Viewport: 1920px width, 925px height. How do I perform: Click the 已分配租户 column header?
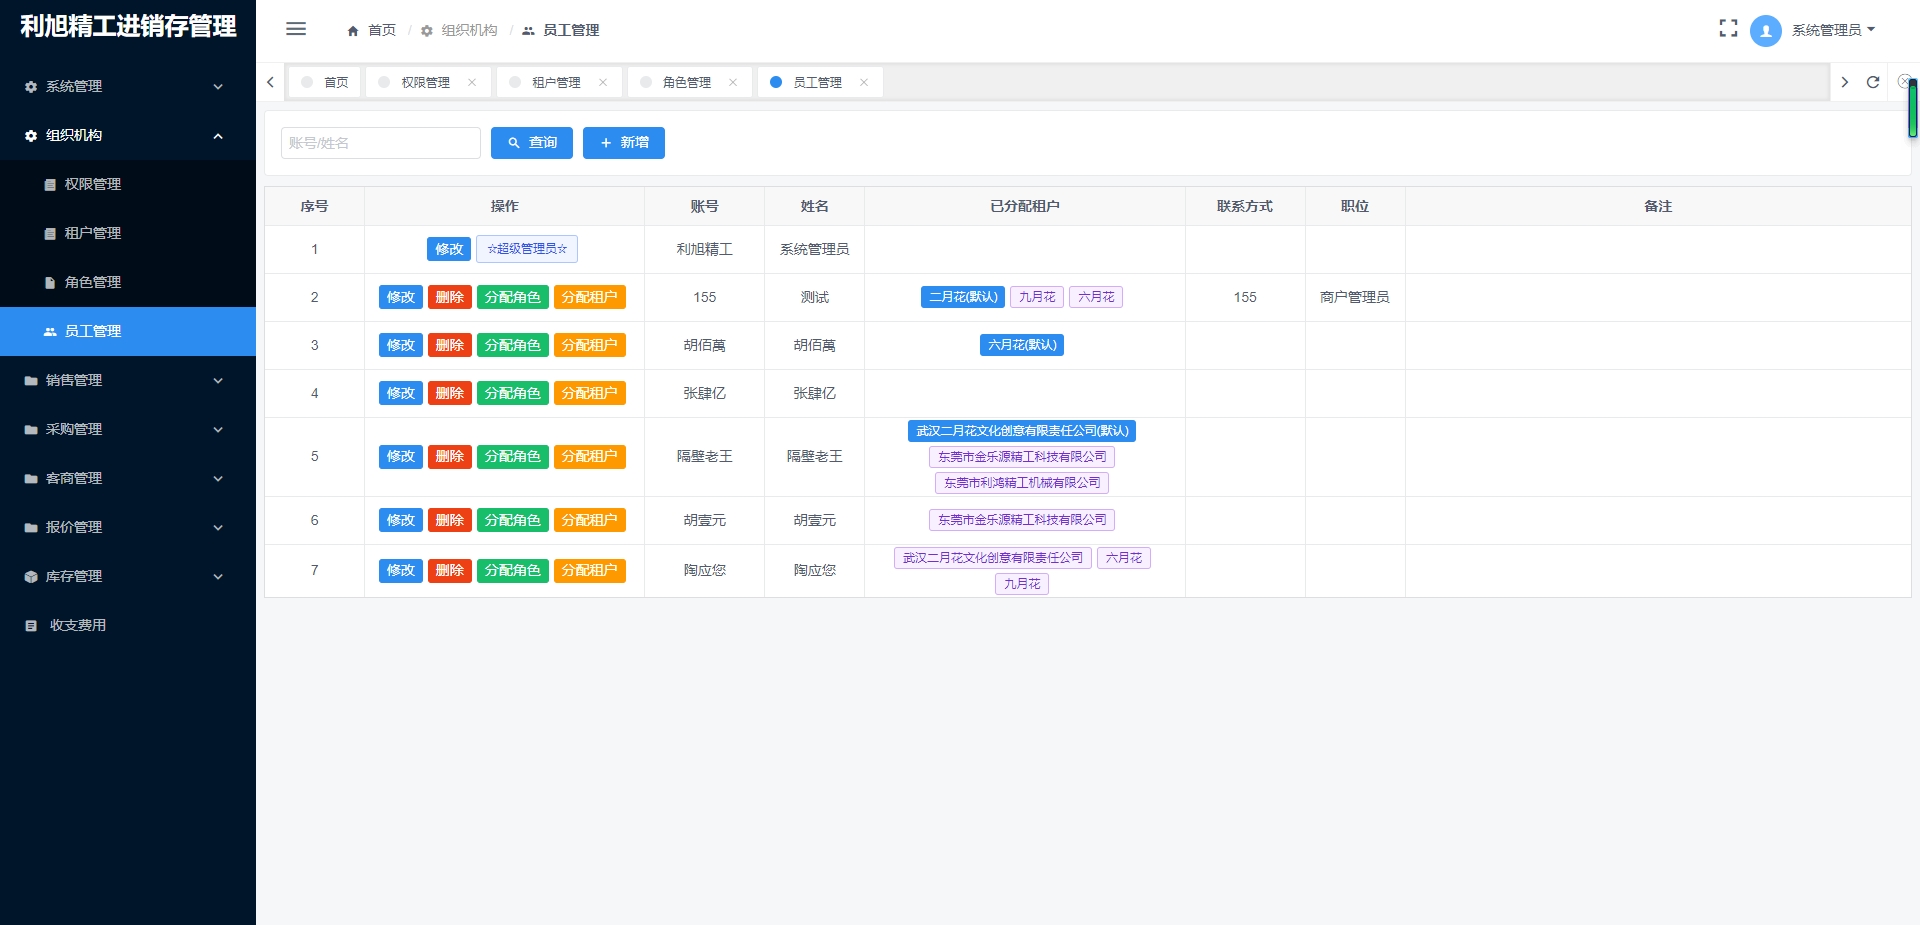1025,206
